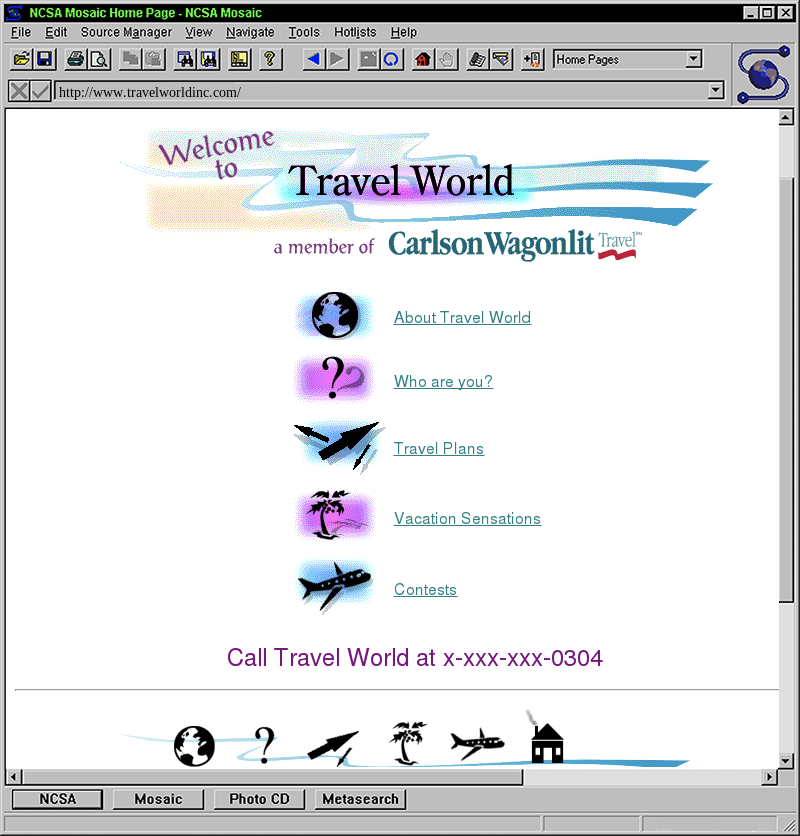The height and width of the screenshot is (836, 800).
Task: Open the Home Pages hotlist dropdown
Action: 694,60
